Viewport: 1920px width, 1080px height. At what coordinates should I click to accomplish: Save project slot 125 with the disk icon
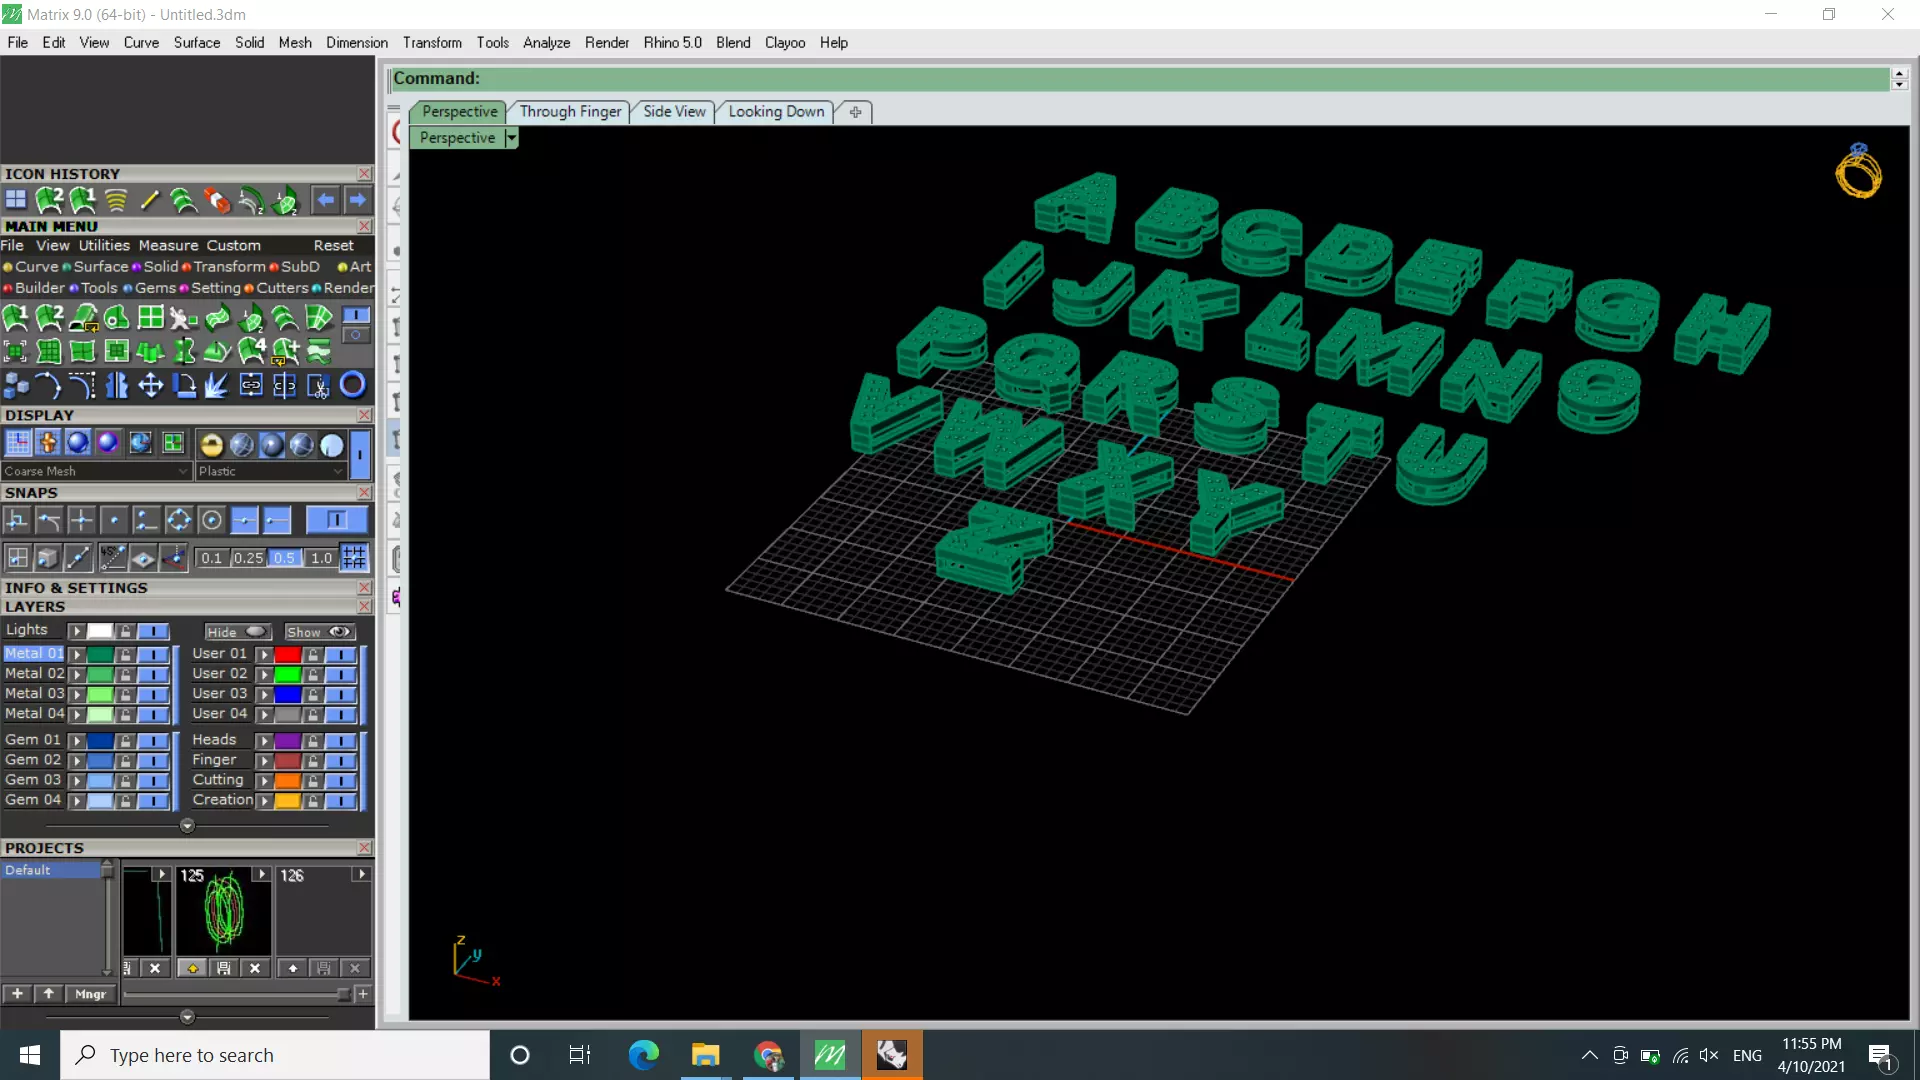(x=224, y=968)
